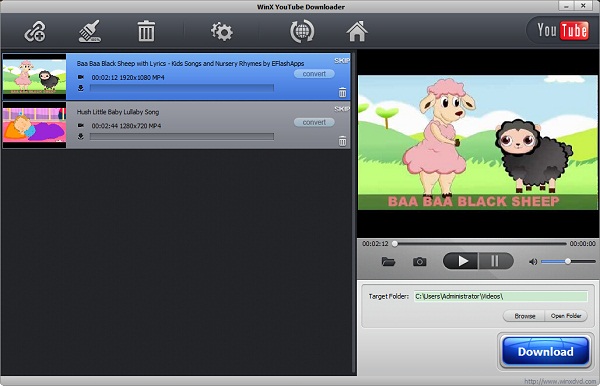Image resolution: width=600 pixels, height=386 pixels.
Task: Browse for a target folder
Action: (x=524, y=316)
